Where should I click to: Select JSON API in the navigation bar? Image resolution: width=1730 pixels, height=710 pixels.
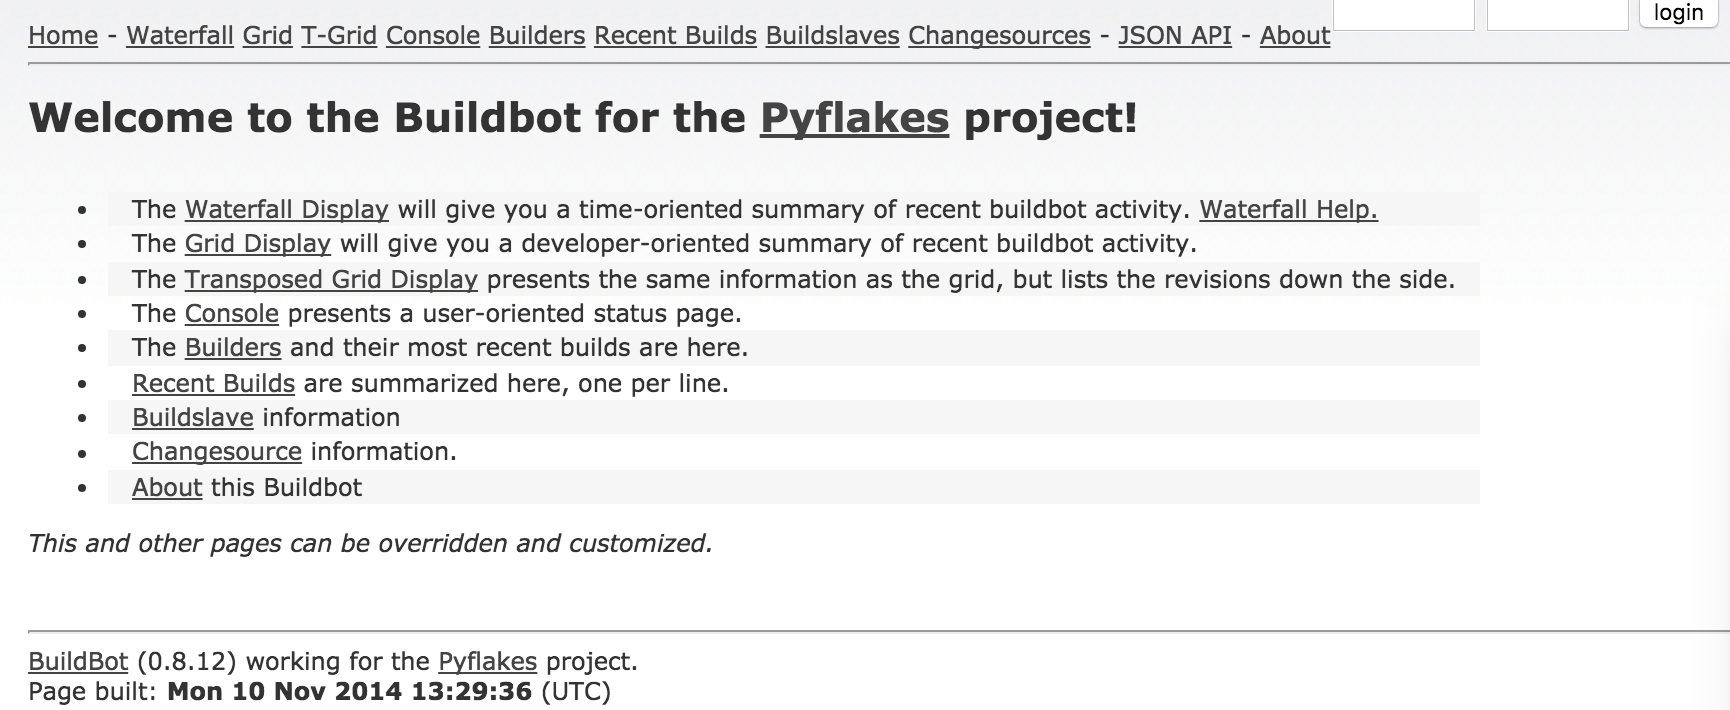tap(1173, 35)
